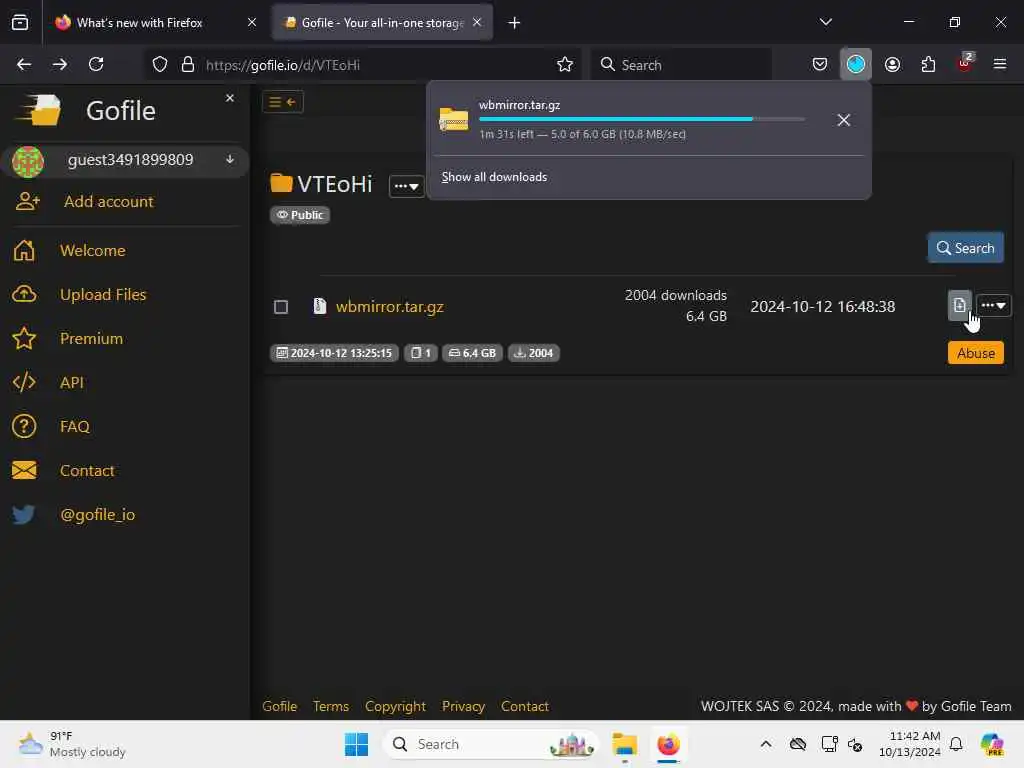Click the orange Abuse button

976,353
